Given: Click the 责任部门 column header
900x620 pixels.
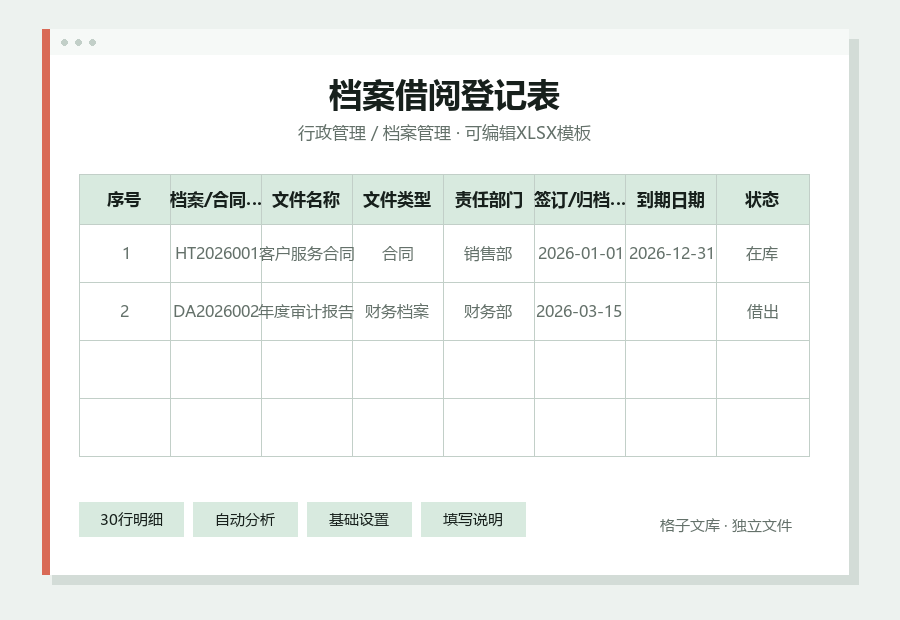Looking at the screenshot, I should click(x=488, y=200).
